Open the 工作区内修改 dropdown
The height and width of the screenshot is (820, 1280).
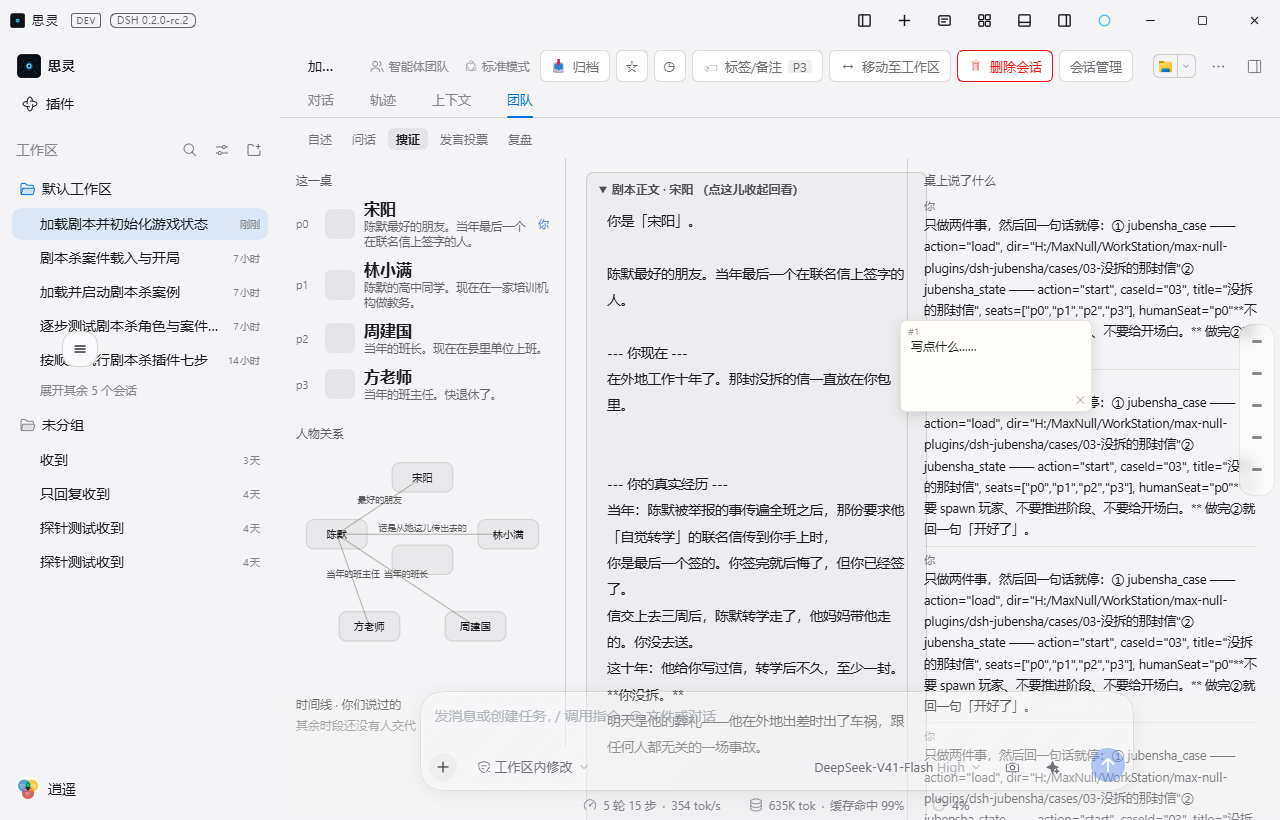532,767
